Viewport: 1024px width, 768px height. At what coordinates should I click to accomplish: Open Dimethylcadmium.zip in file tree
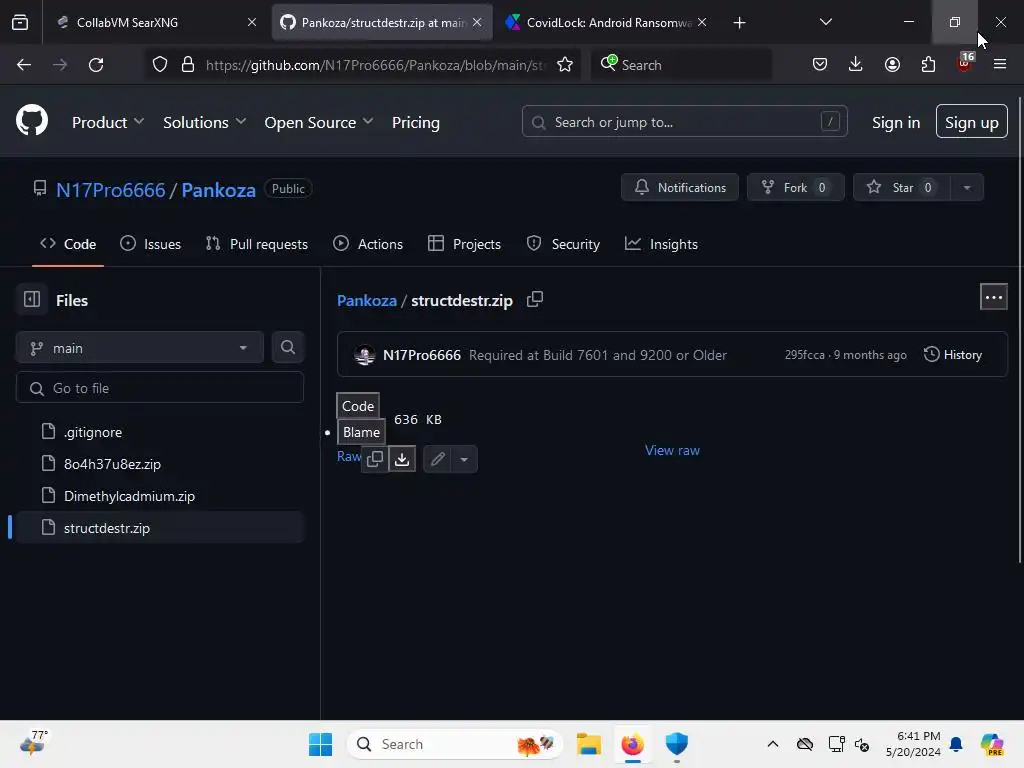[129, 496]
